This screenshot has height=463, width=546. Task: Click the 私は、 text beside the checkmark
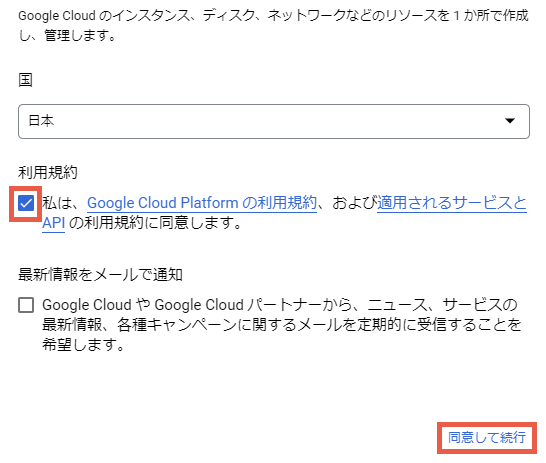62,203
